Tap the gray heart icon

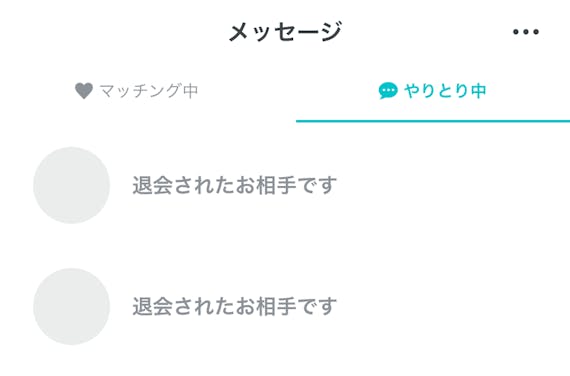[x=84, y=91]
